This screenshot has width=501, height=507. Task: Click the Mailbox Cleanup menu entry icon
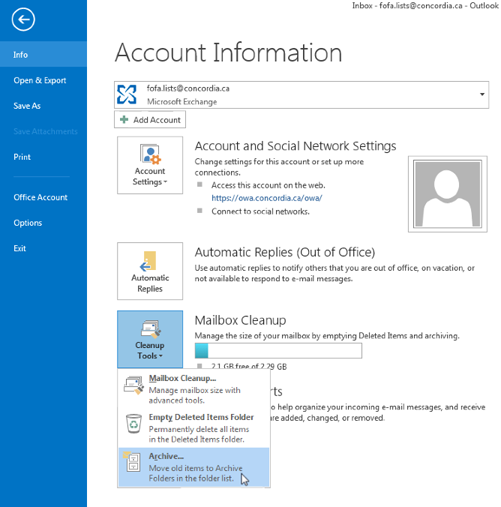[x=134, y=385]
